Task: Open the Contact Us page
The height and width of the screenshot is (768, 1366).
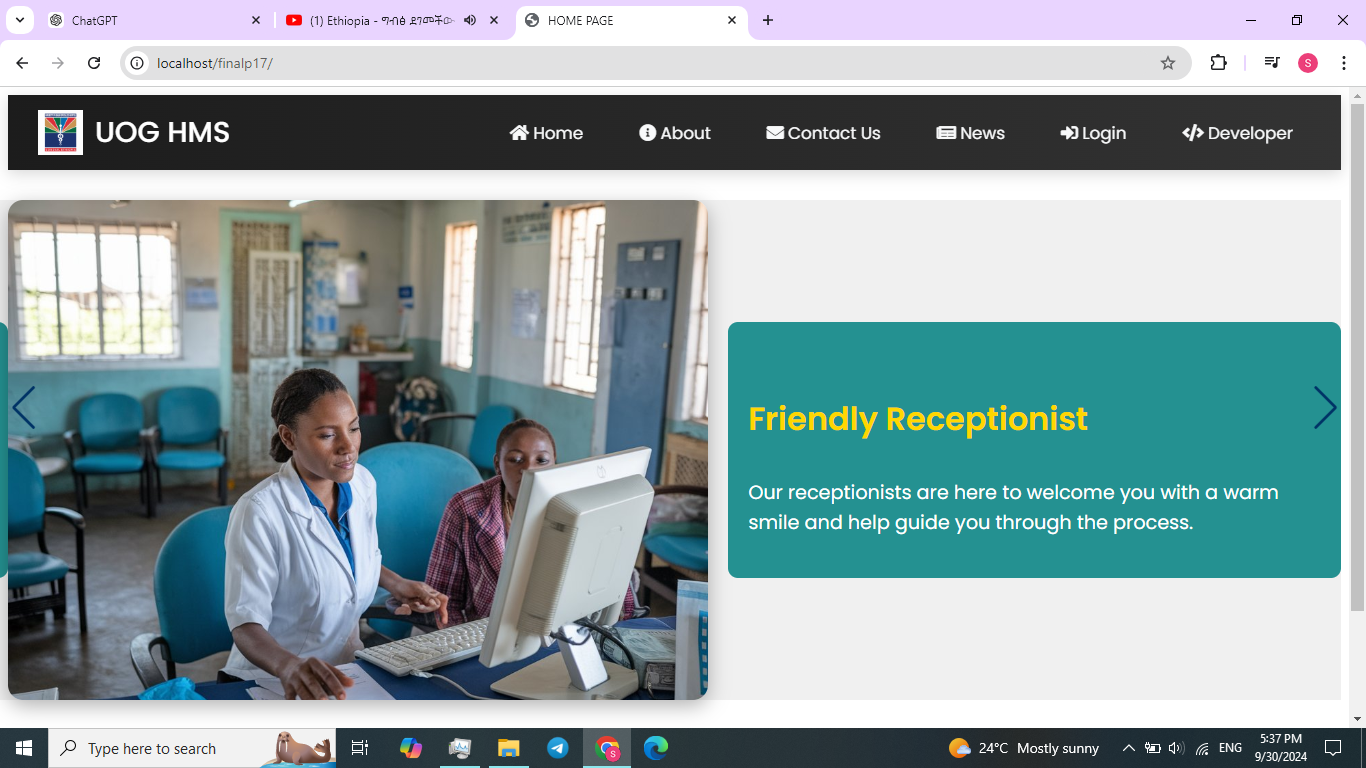Action: pos(823,133)
